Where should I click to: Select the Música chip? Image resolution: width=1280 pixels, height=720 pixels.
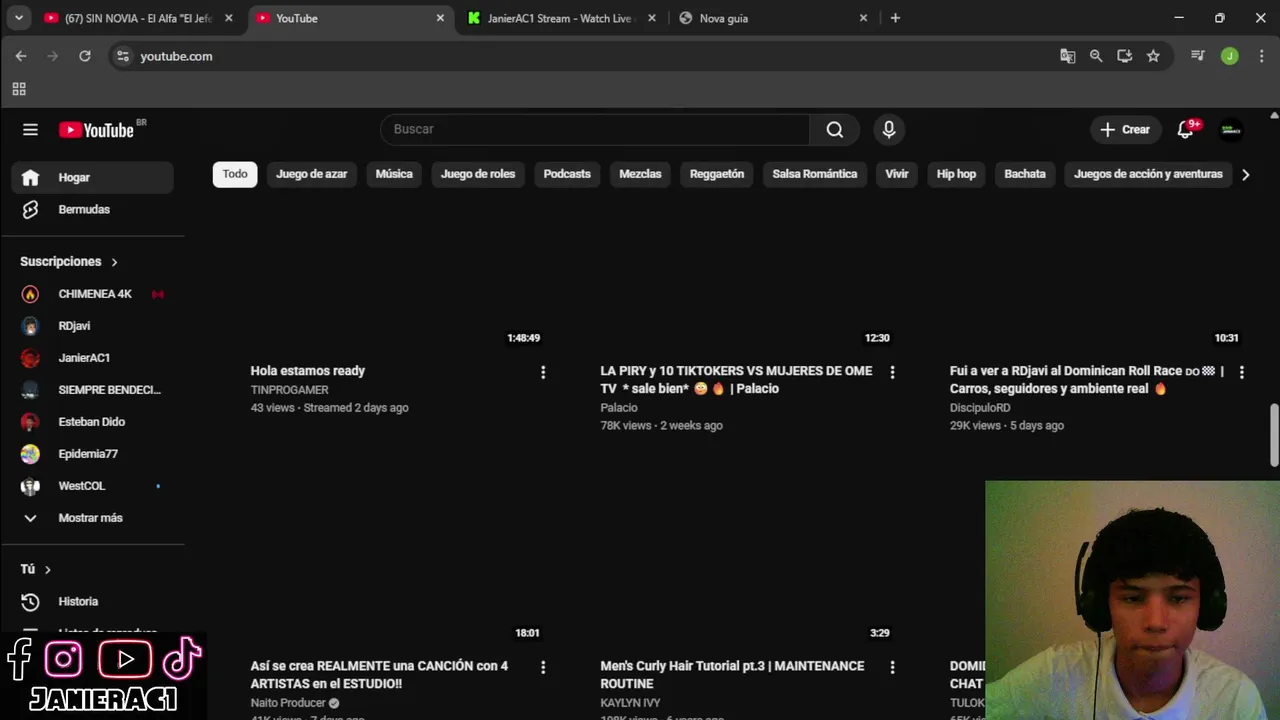(394, 174)
